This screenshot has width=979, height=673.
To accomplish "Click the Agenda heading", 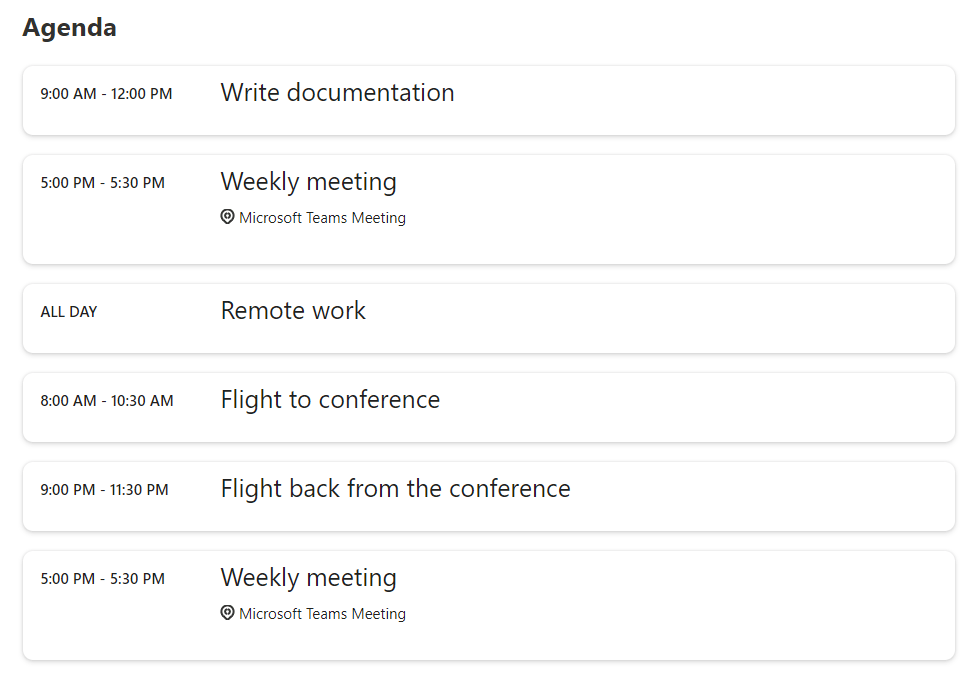I will tap(69, 28).
